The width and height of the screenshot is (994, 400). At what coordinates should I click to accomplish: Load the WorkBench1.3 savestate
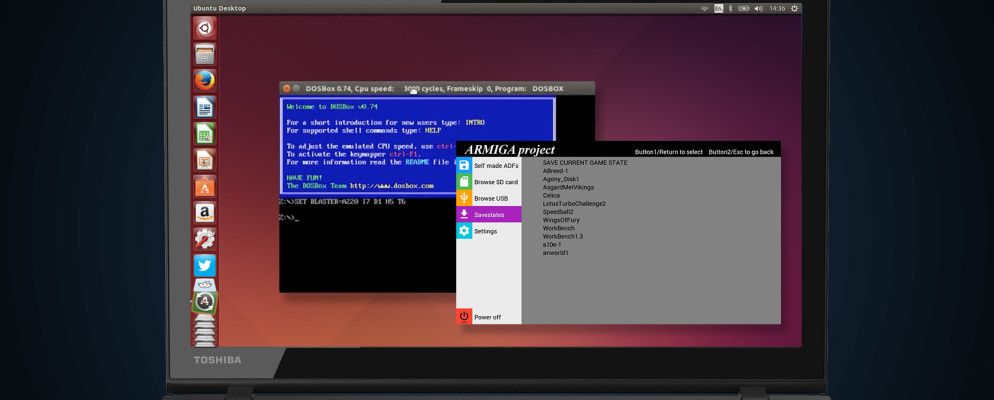[x=562, y=236]
